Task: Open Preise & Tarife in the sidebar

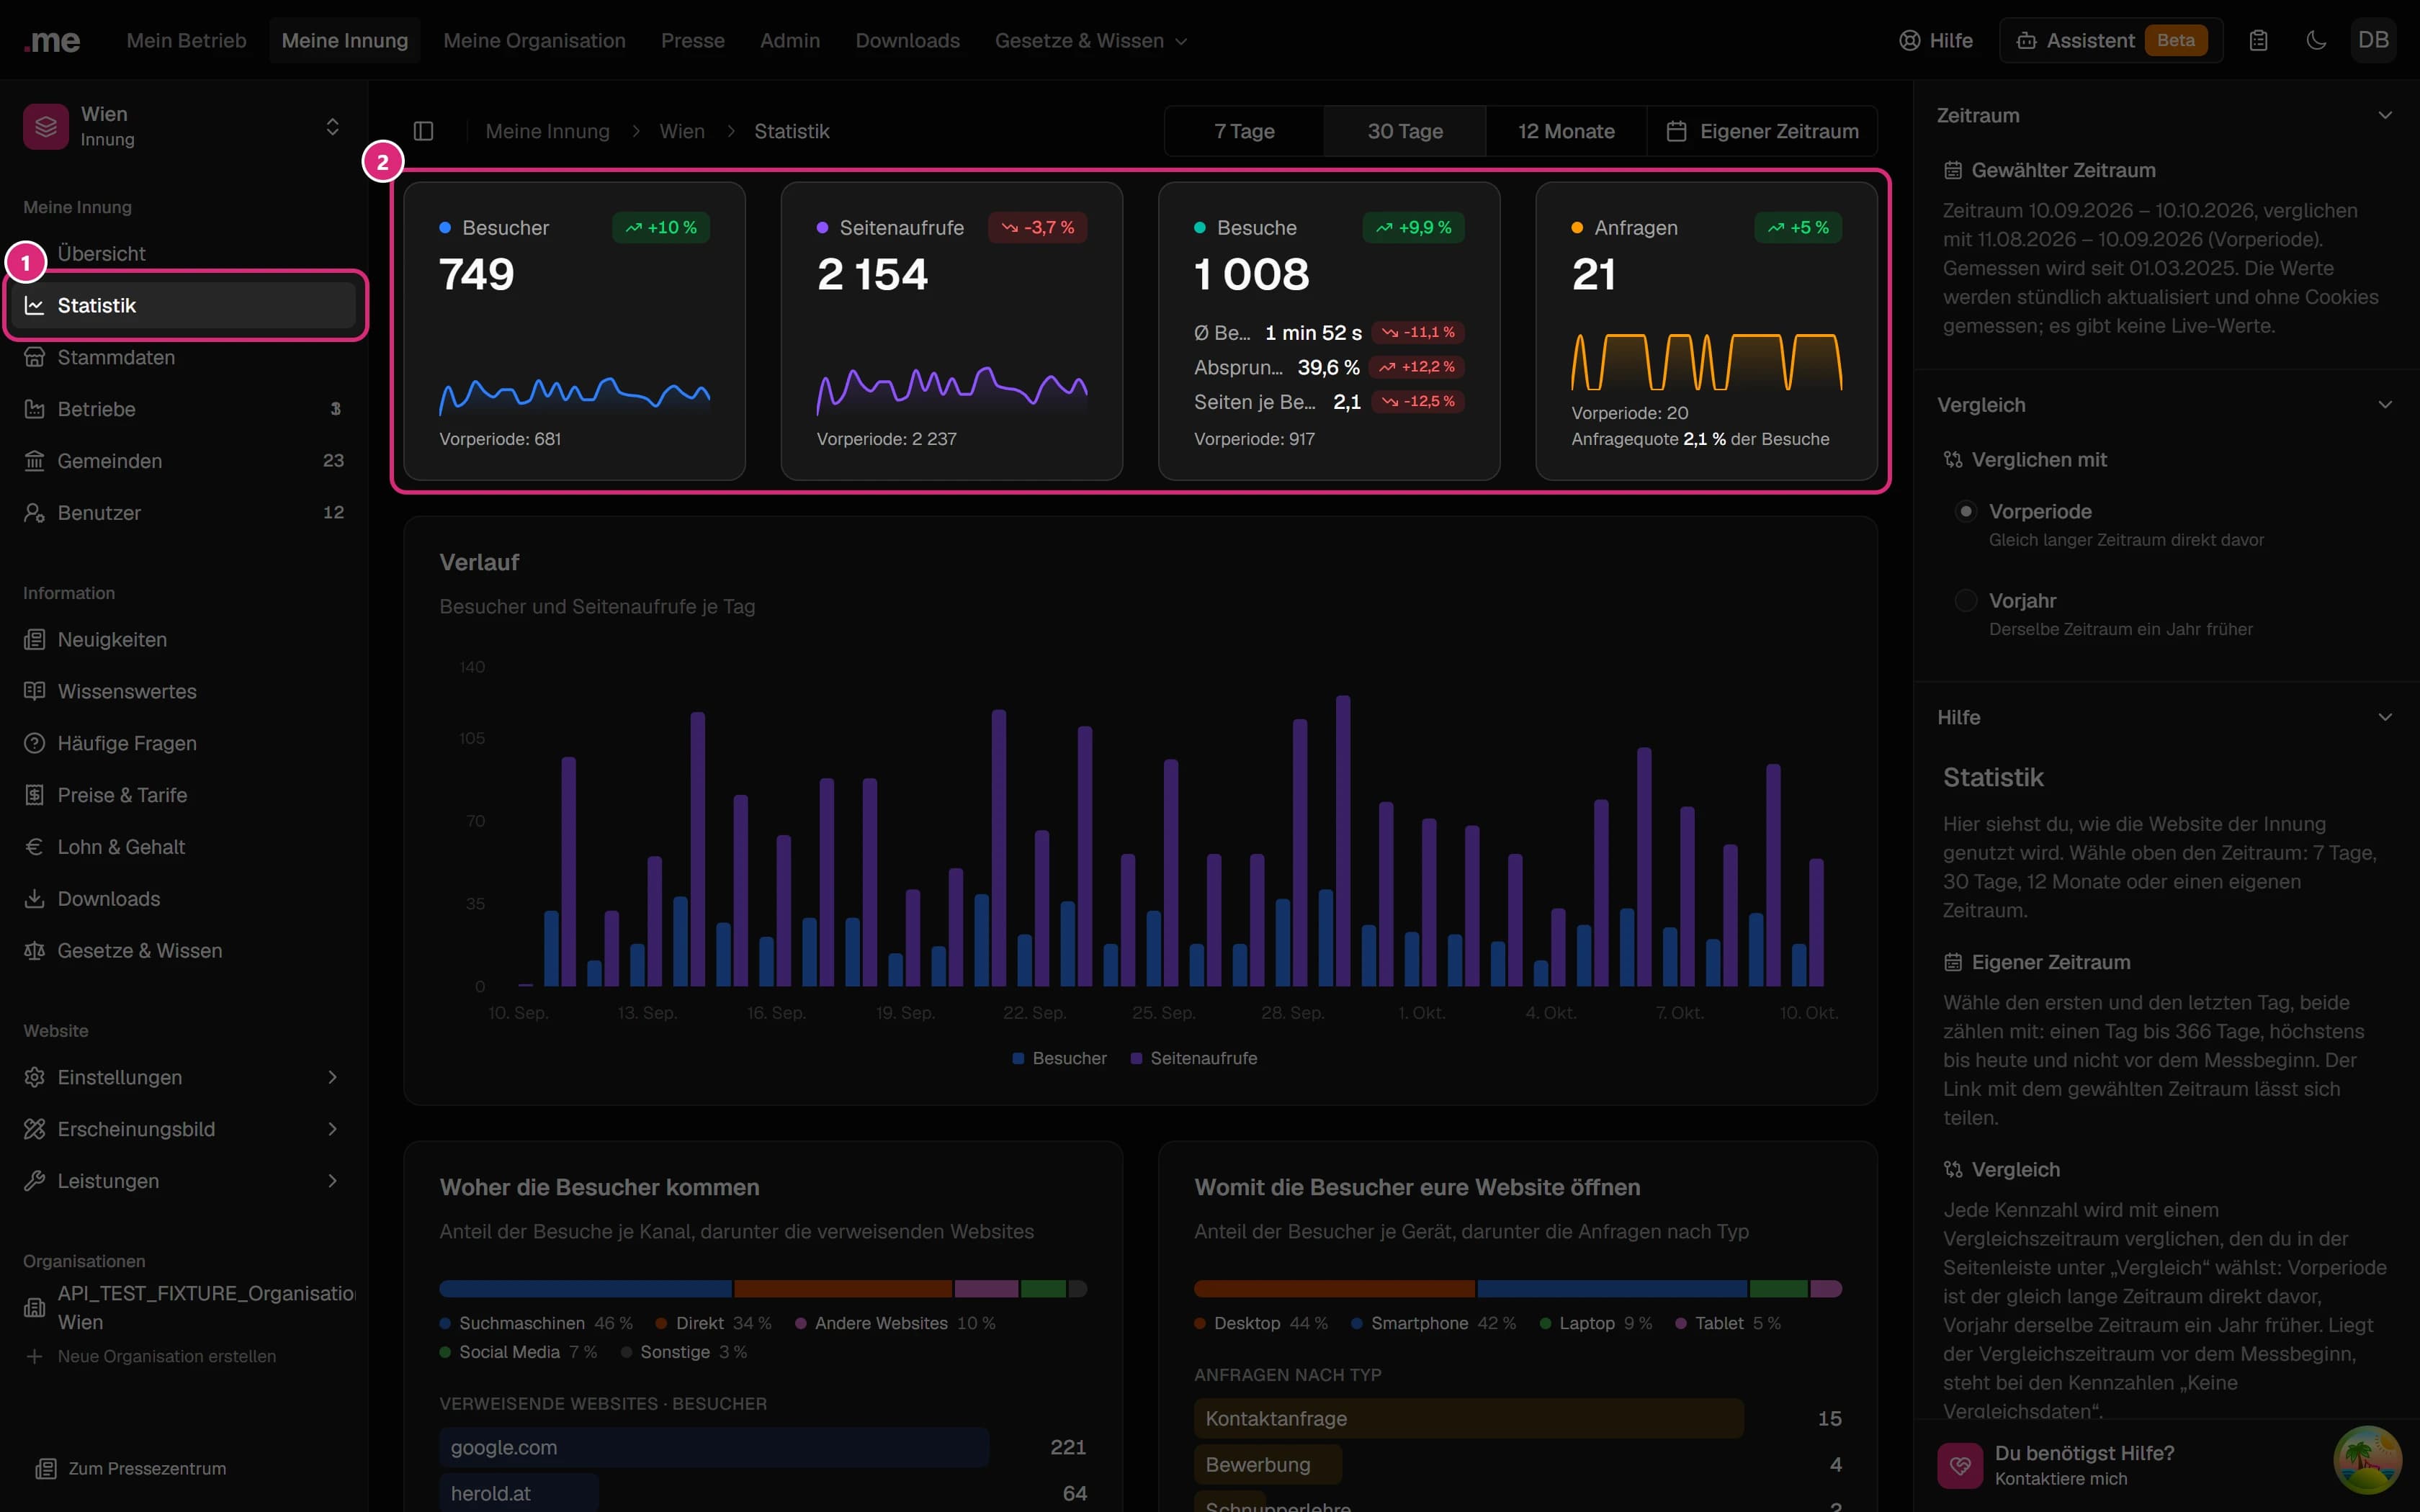Action: click(185, 795)
